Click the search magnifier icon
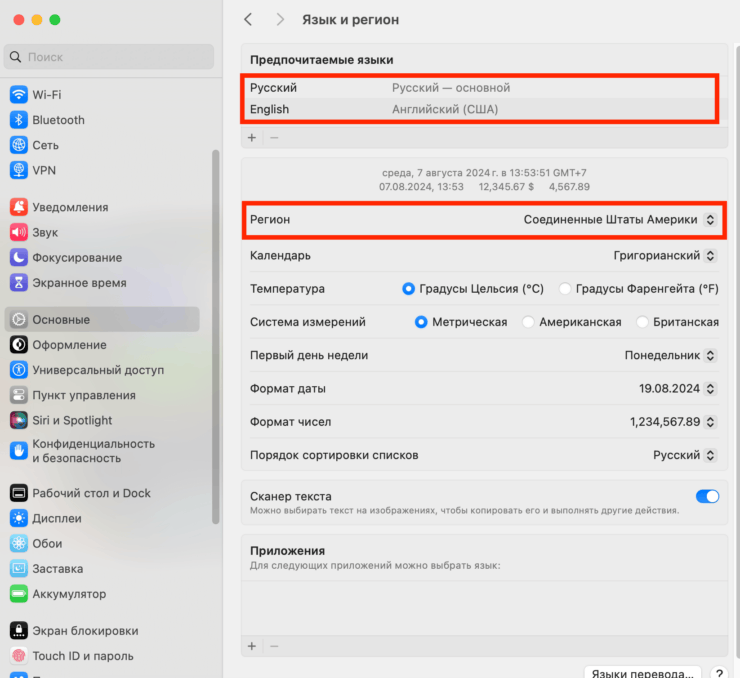 point(15,57)
